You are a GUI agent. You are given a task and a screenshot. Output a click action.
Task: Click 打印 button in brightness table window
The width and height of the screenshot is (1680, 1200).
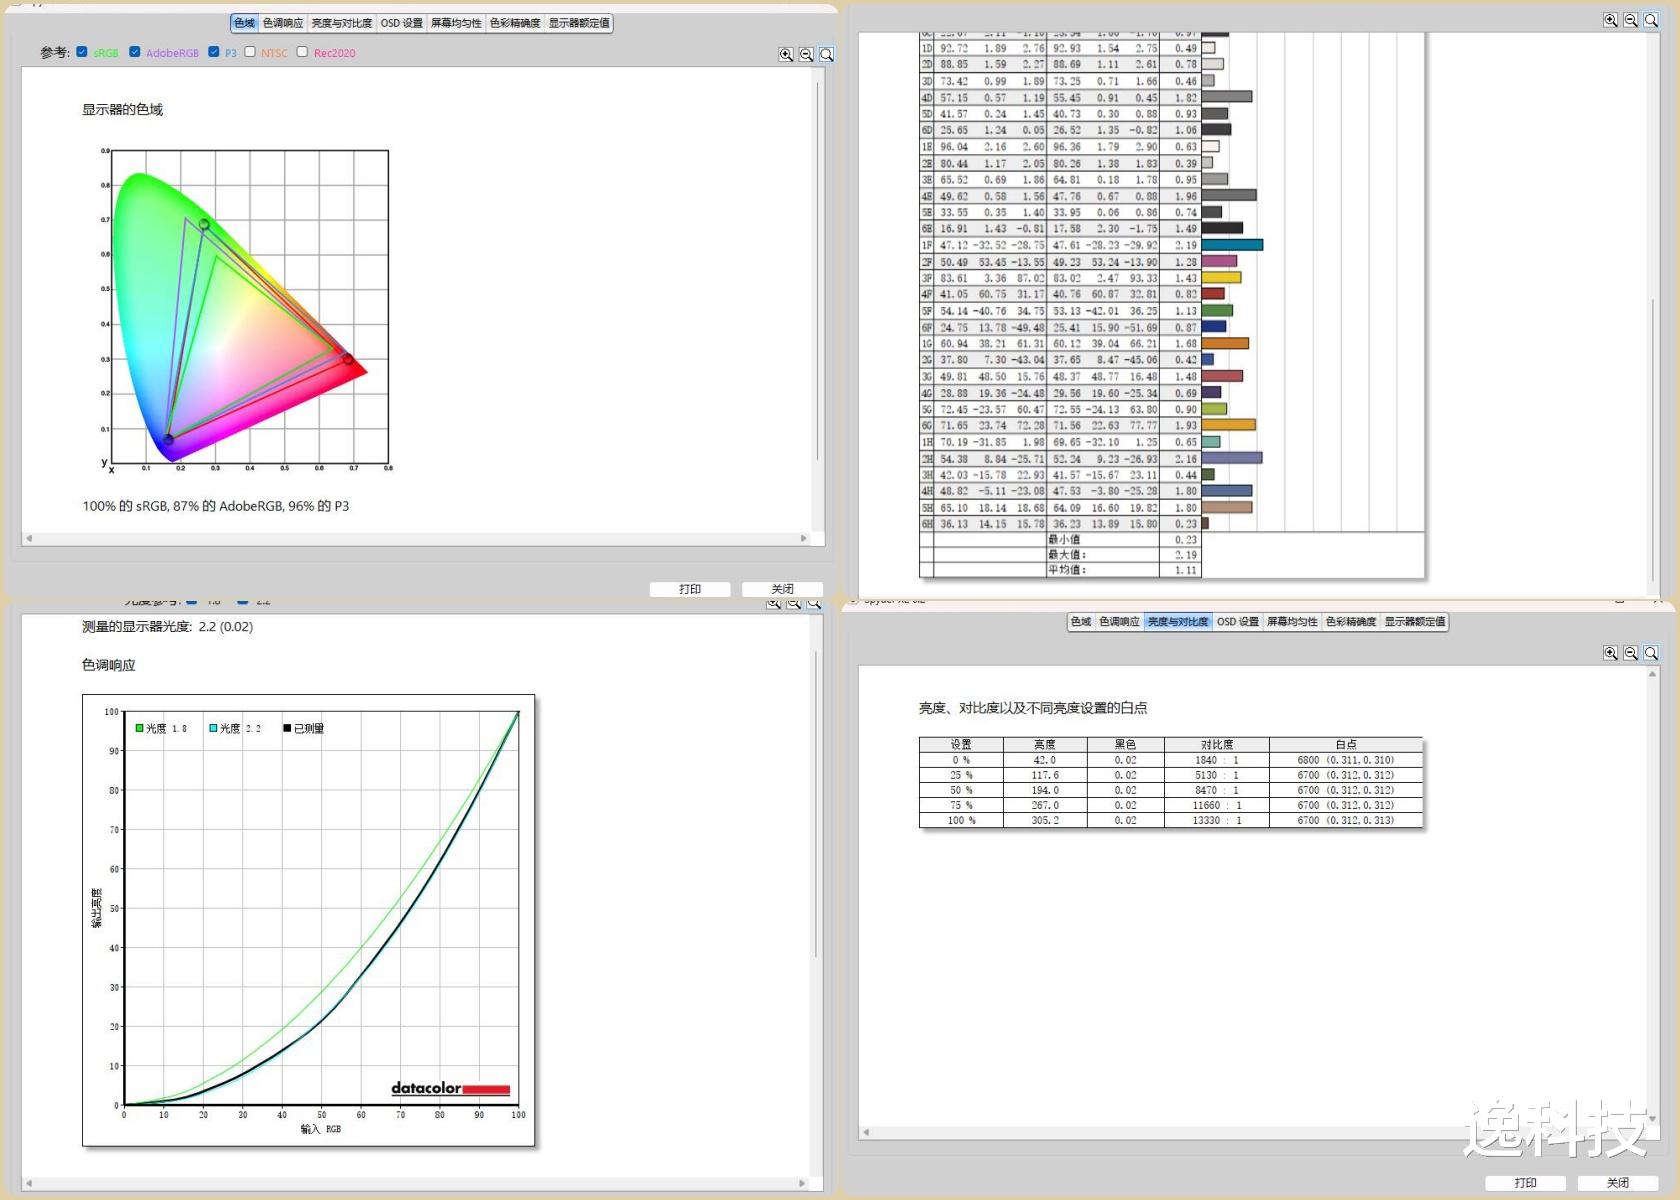pos(1525,1183)
